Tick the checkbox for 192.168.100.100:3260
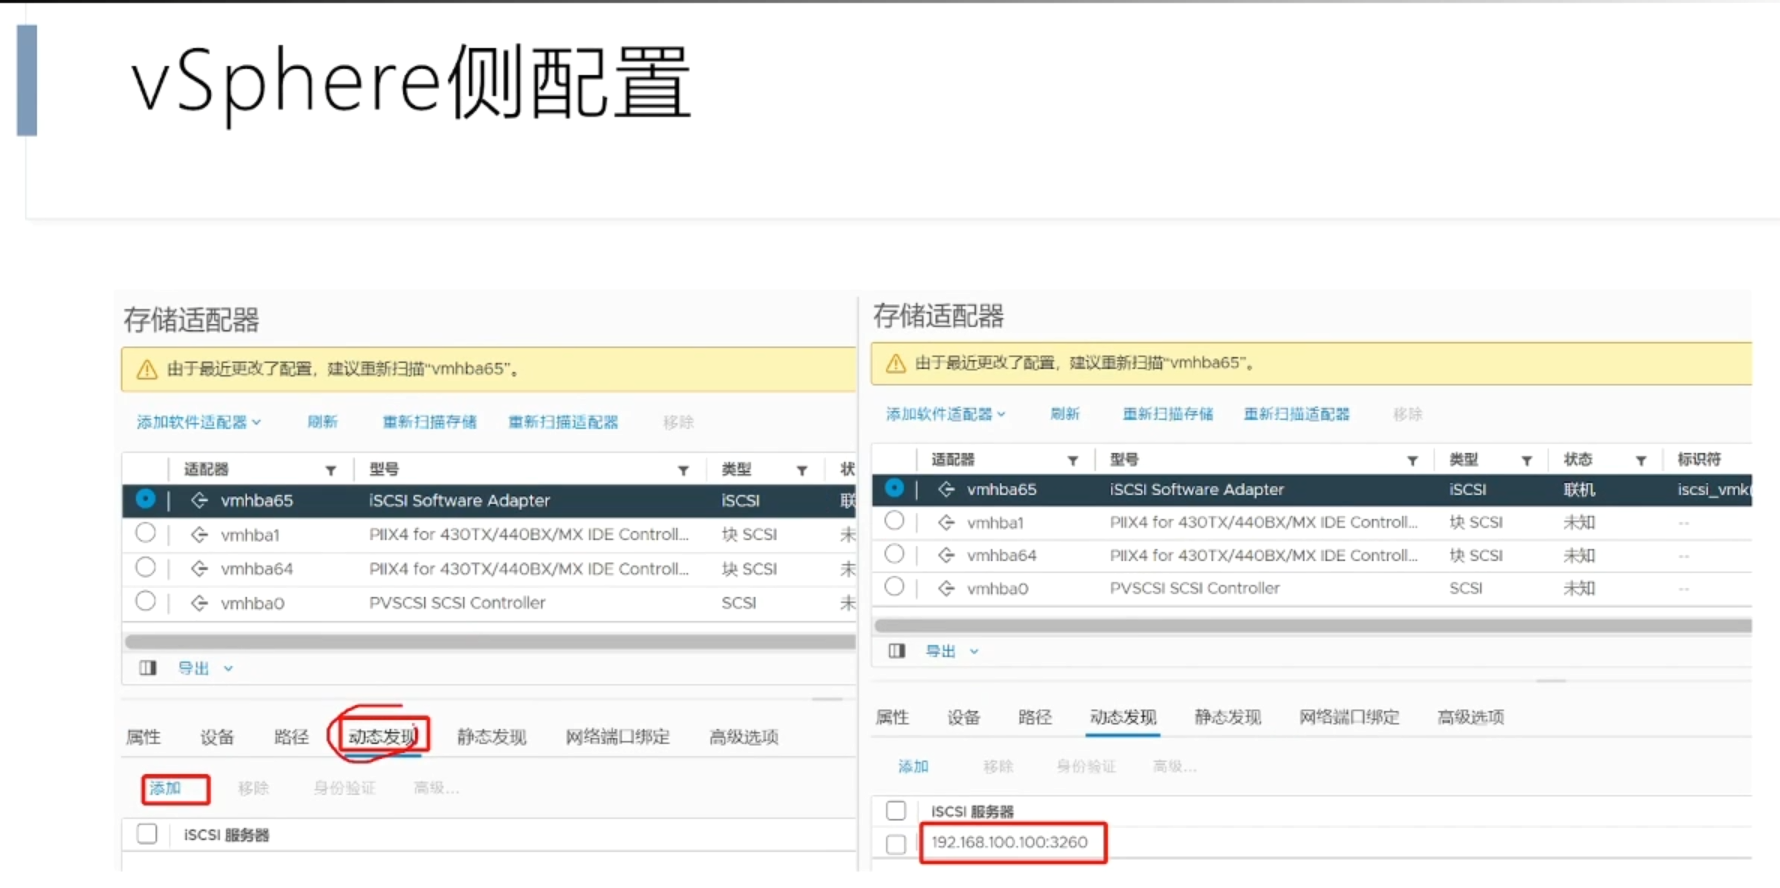Screen dimensions: 1780x888 click(x=896, y=844)
